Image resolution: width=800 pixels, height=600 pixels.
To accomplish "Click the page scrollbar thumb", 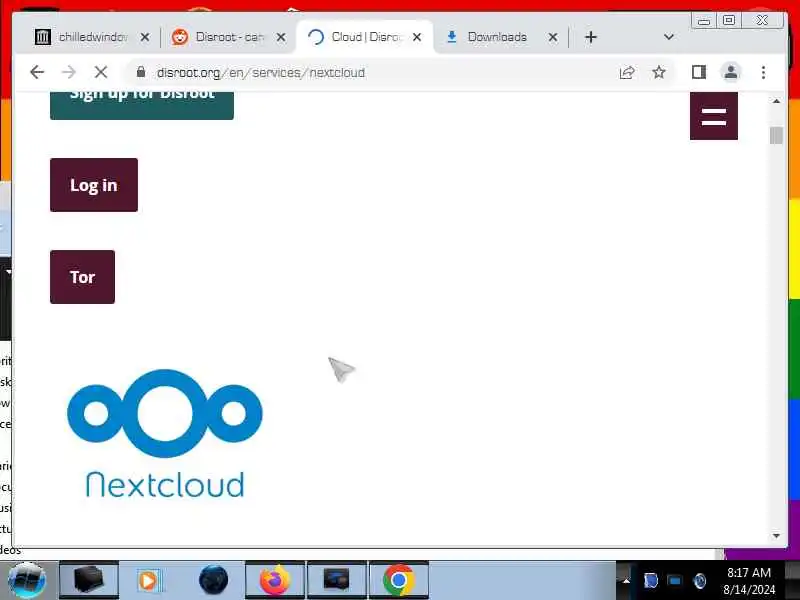I will (776, 136).
